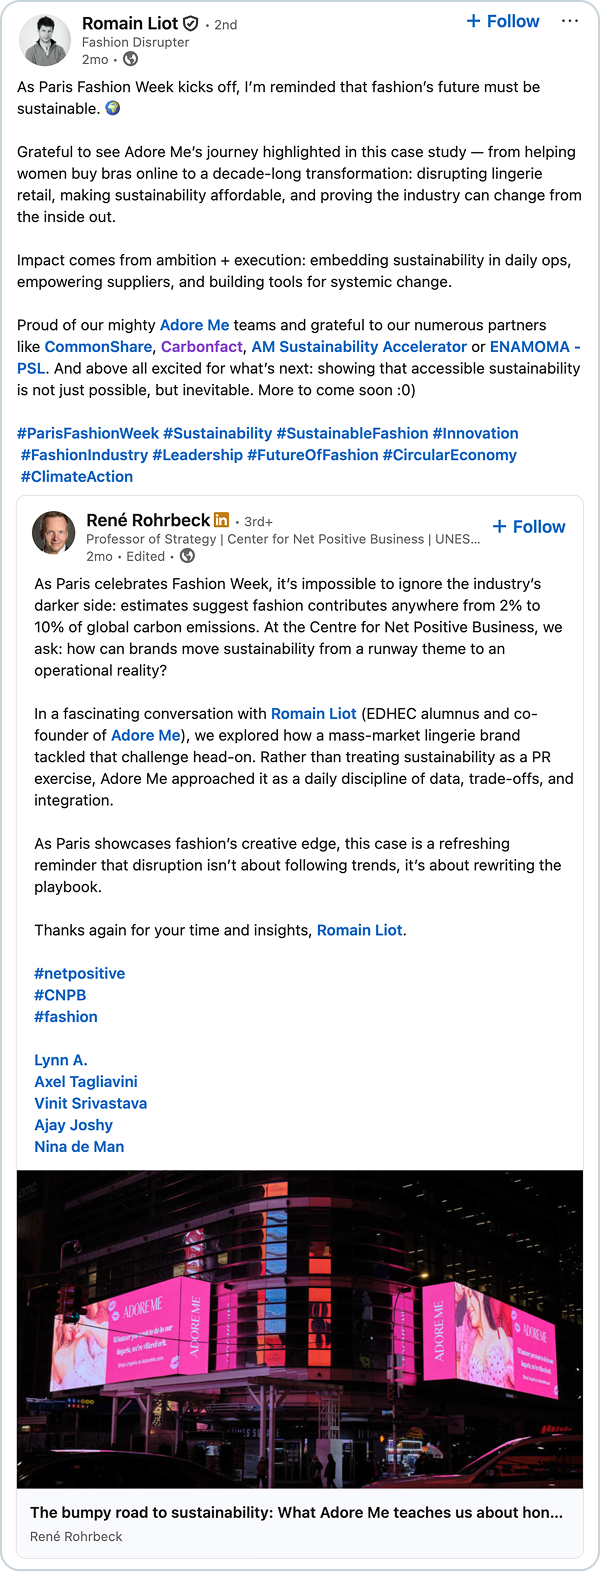The image size is (600, 1572).
Task: Click the globe visibility icon under Fashion Disrupter
Action: pos(130,59)
